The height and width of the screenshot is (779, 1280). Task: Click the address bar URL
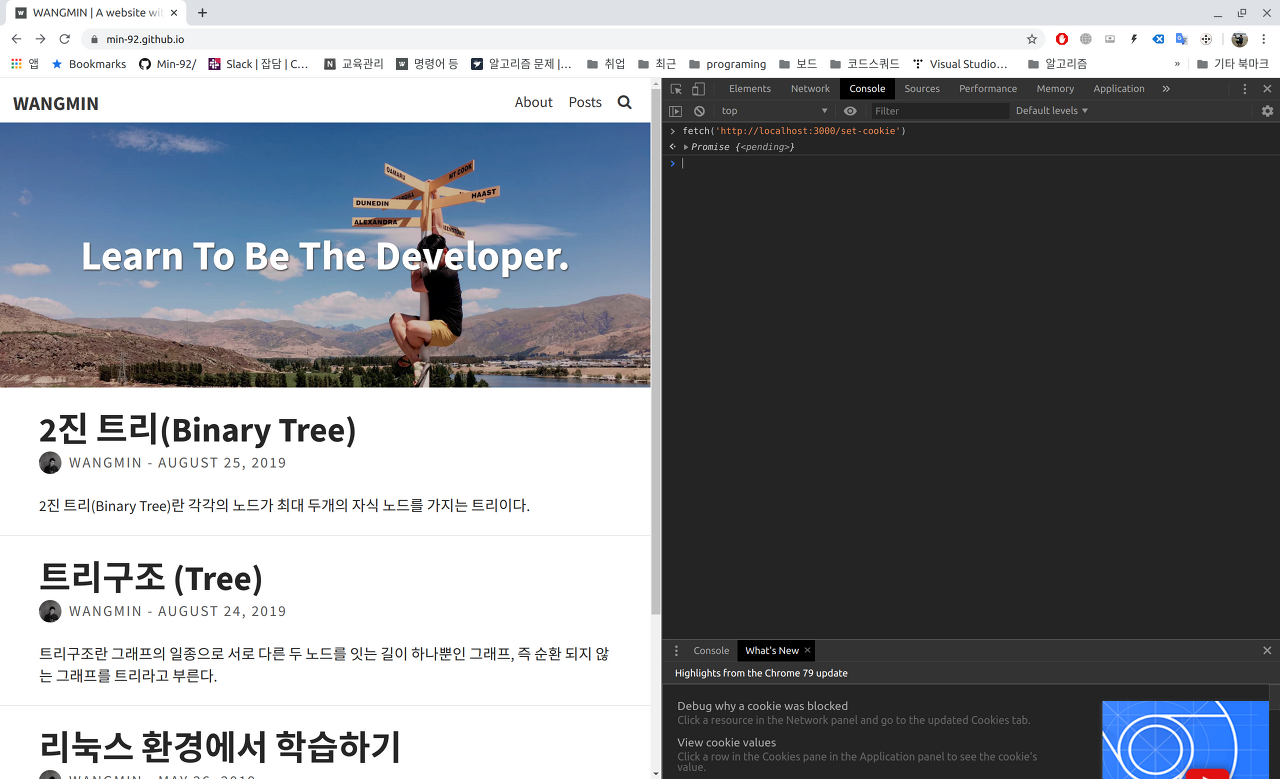(145, 39)
